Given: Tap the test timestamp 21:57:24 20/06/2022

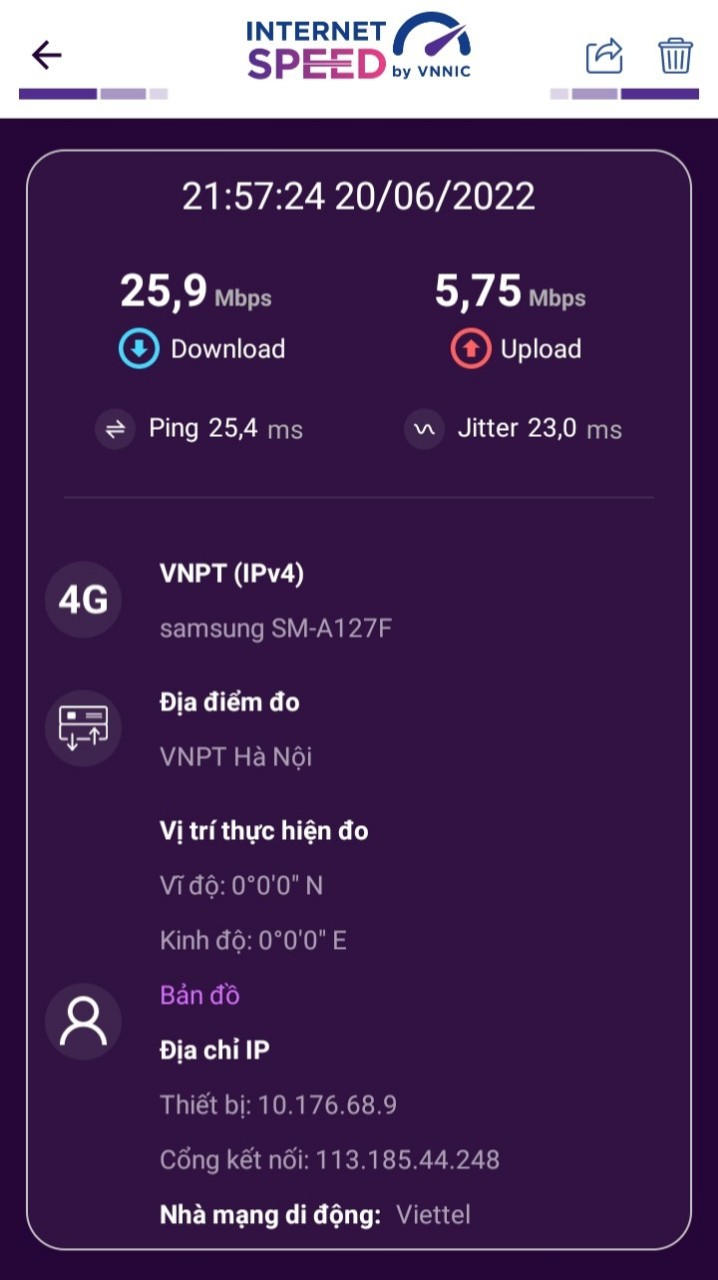Looking at the screenshot, I should coord(358,196).
